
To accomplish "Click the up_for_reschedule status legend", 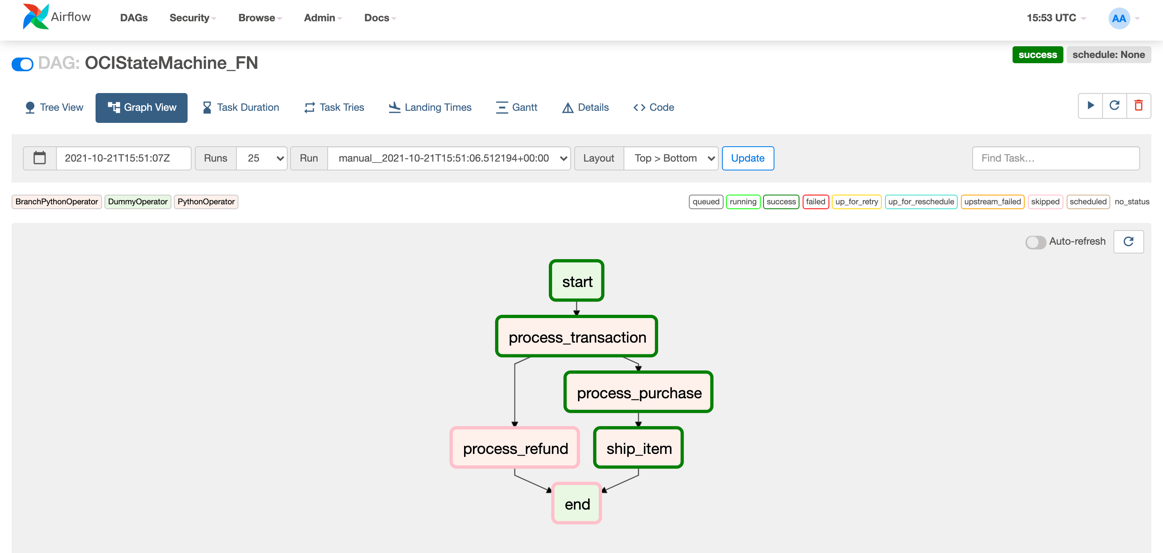I will [921, 202].
